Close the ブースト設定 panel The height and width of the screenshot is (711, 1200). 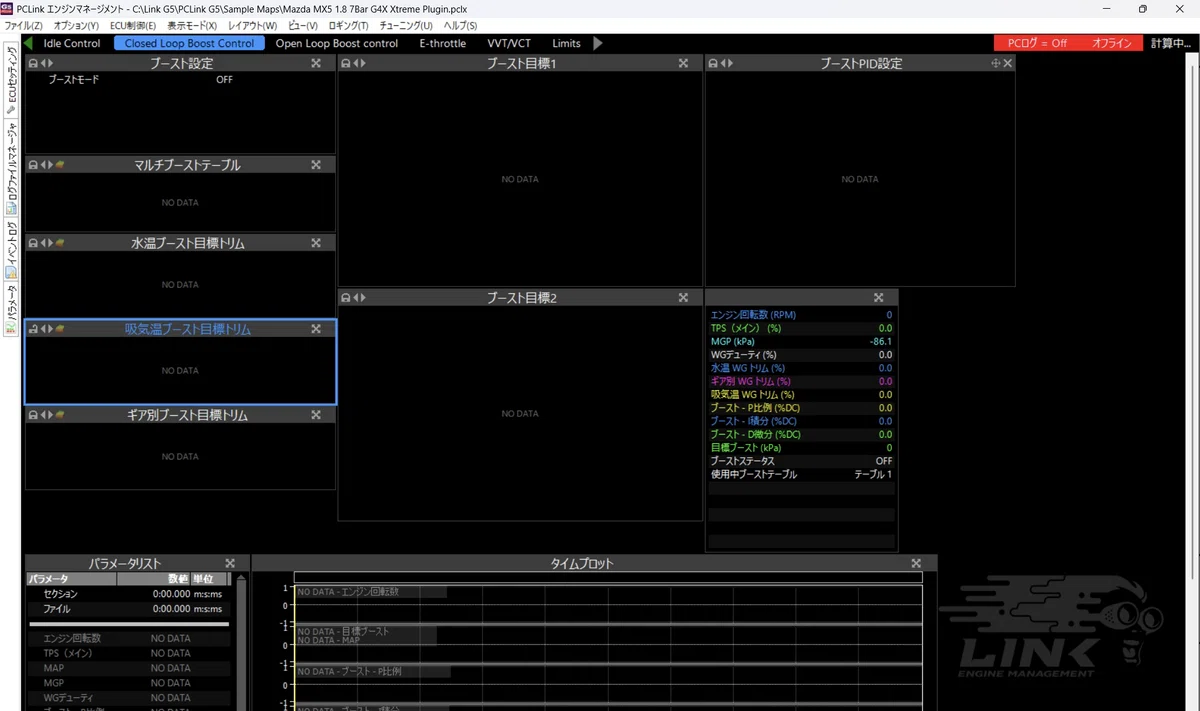[316, 63]
